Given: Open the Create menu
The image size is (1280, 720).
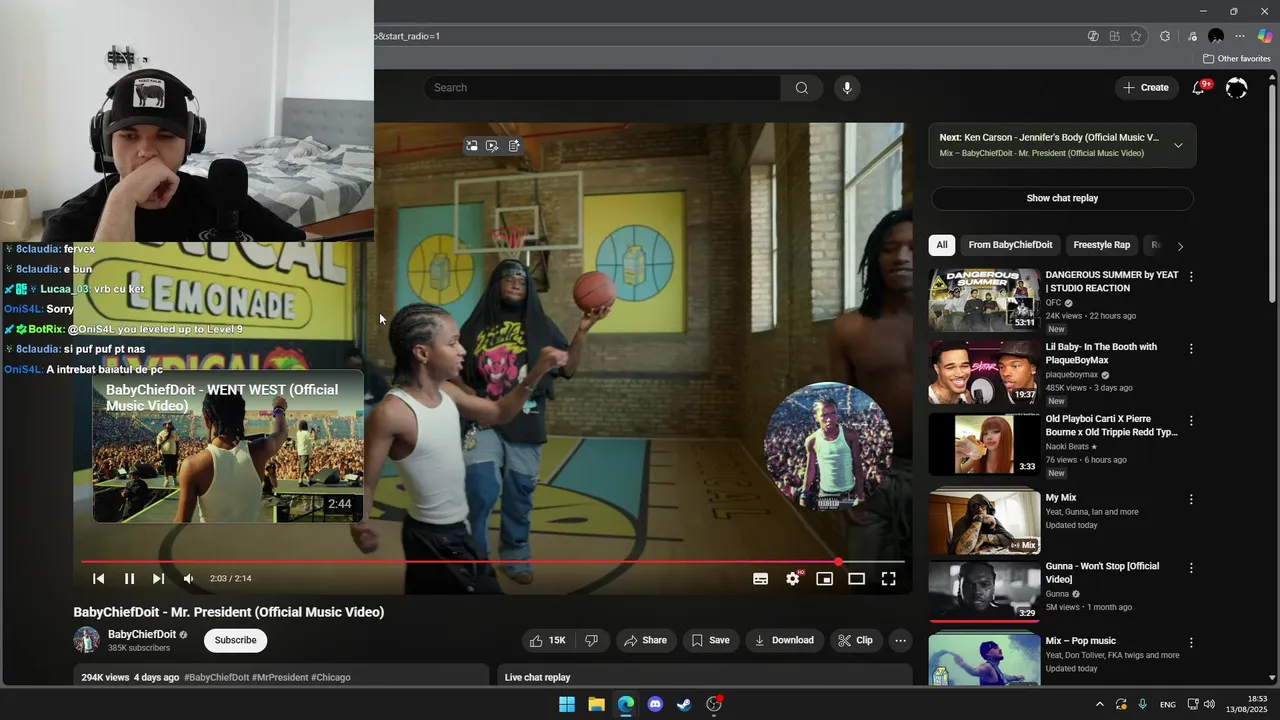Looking at the screenshot, I should coord(1146,88).
